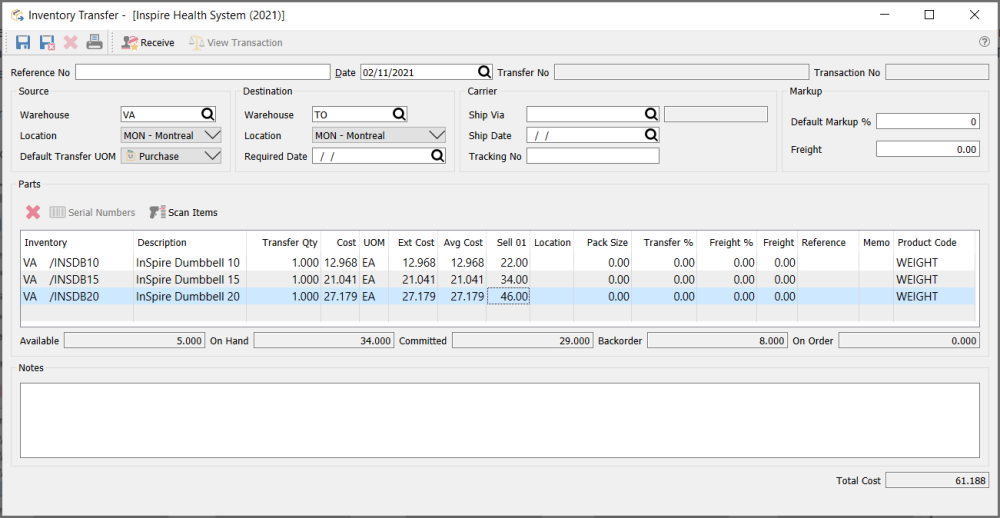Click the Required Date lookup magnifier

(437, 156)
